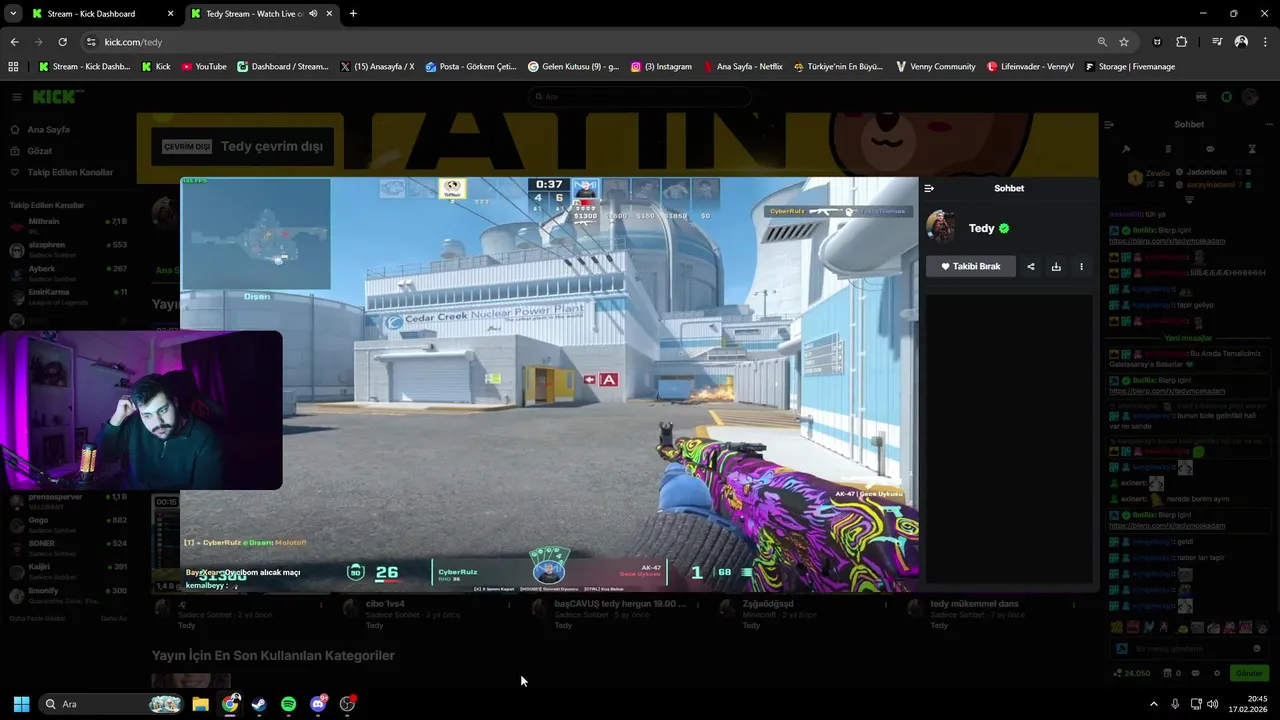This screenshot has width=1280, height=720.
Task: Select the EmirKarma channel in the sidebar
Action: pyautogui.click(x=68, y=295)
